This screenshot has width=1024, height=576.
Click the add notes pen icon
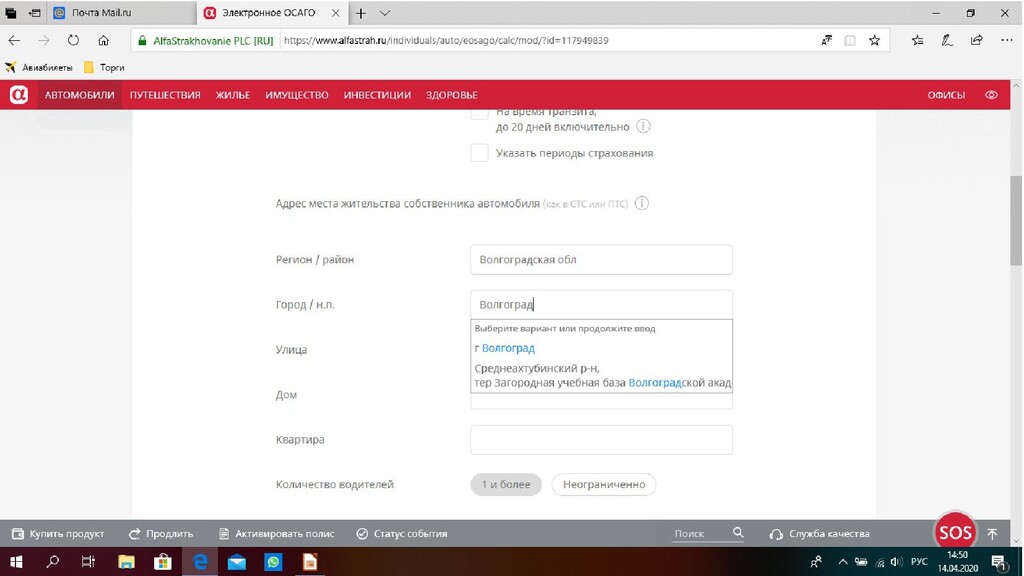(x=947, y=40)
